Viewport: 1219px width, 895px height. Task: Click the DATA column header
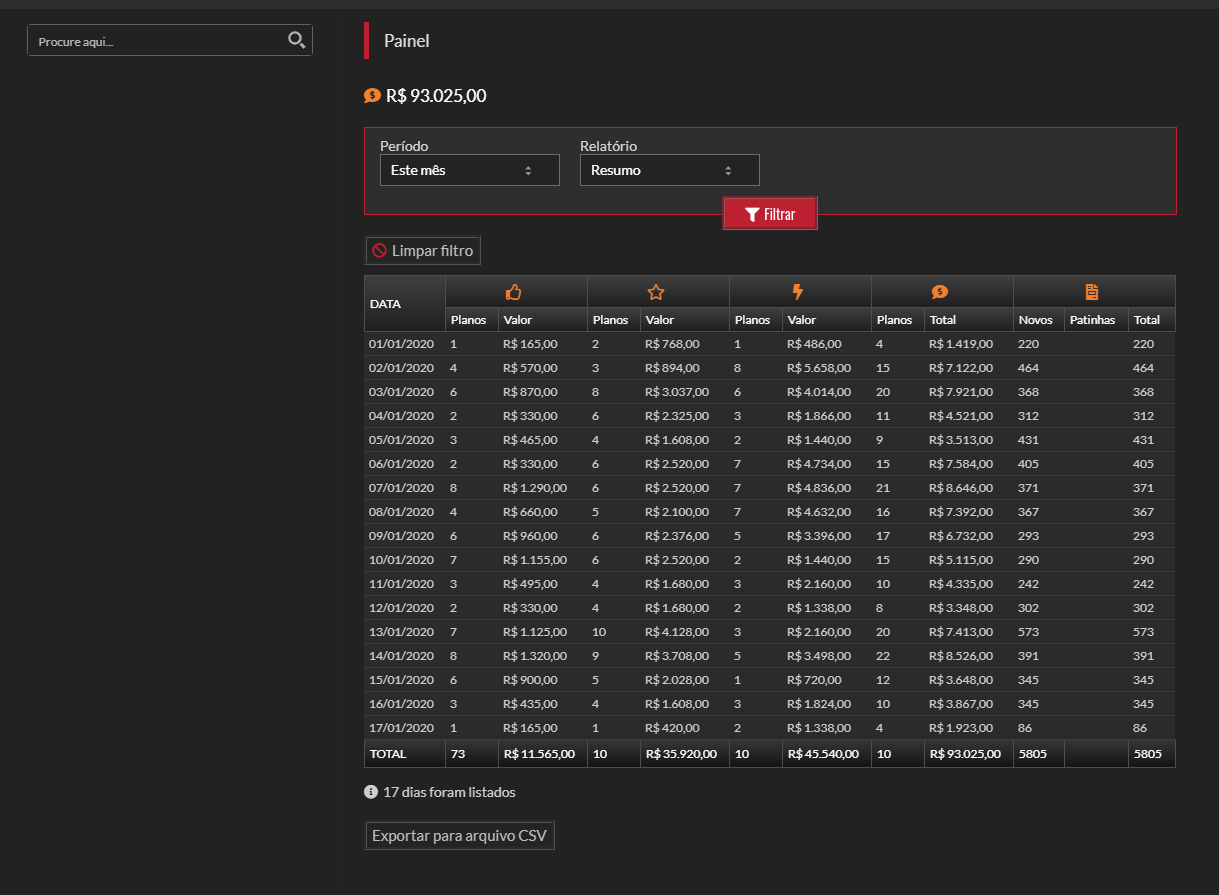tap(386, 303)
